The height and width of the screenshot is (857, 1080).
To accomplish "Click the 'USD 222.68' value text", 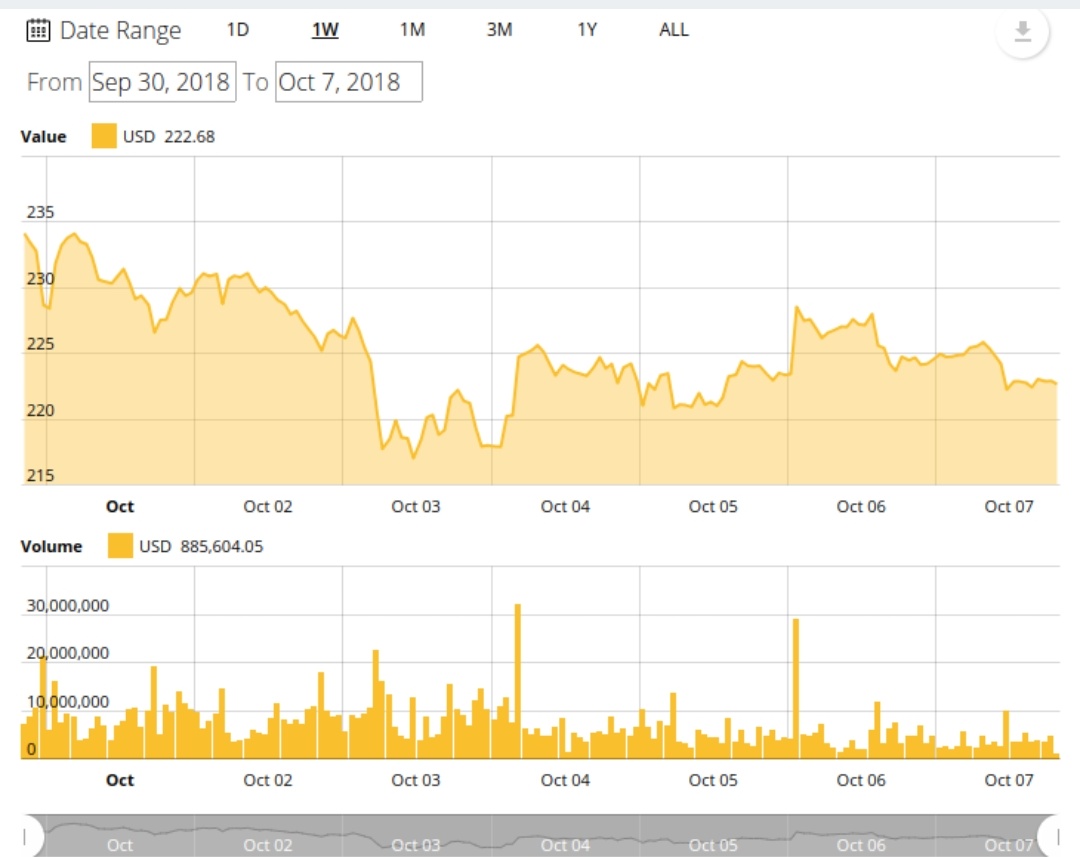I will click(169, 136).
